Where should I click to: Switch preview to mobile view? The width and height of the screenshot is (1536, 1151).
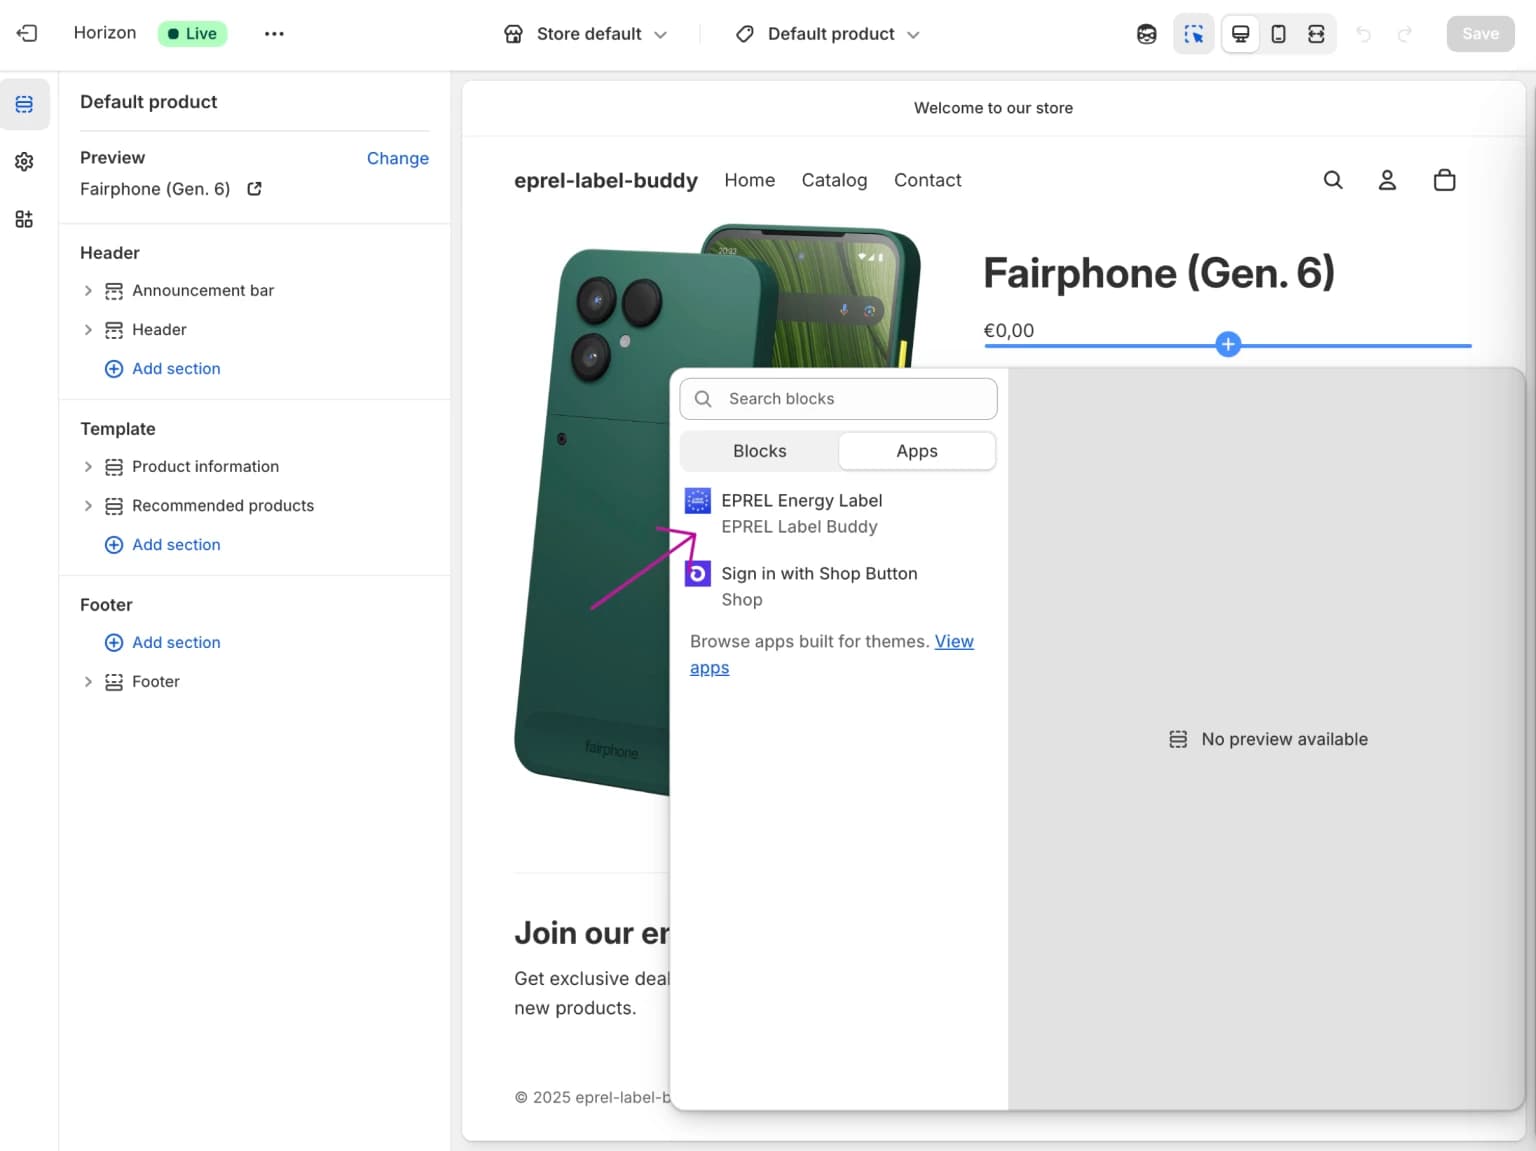(1278, 33)
